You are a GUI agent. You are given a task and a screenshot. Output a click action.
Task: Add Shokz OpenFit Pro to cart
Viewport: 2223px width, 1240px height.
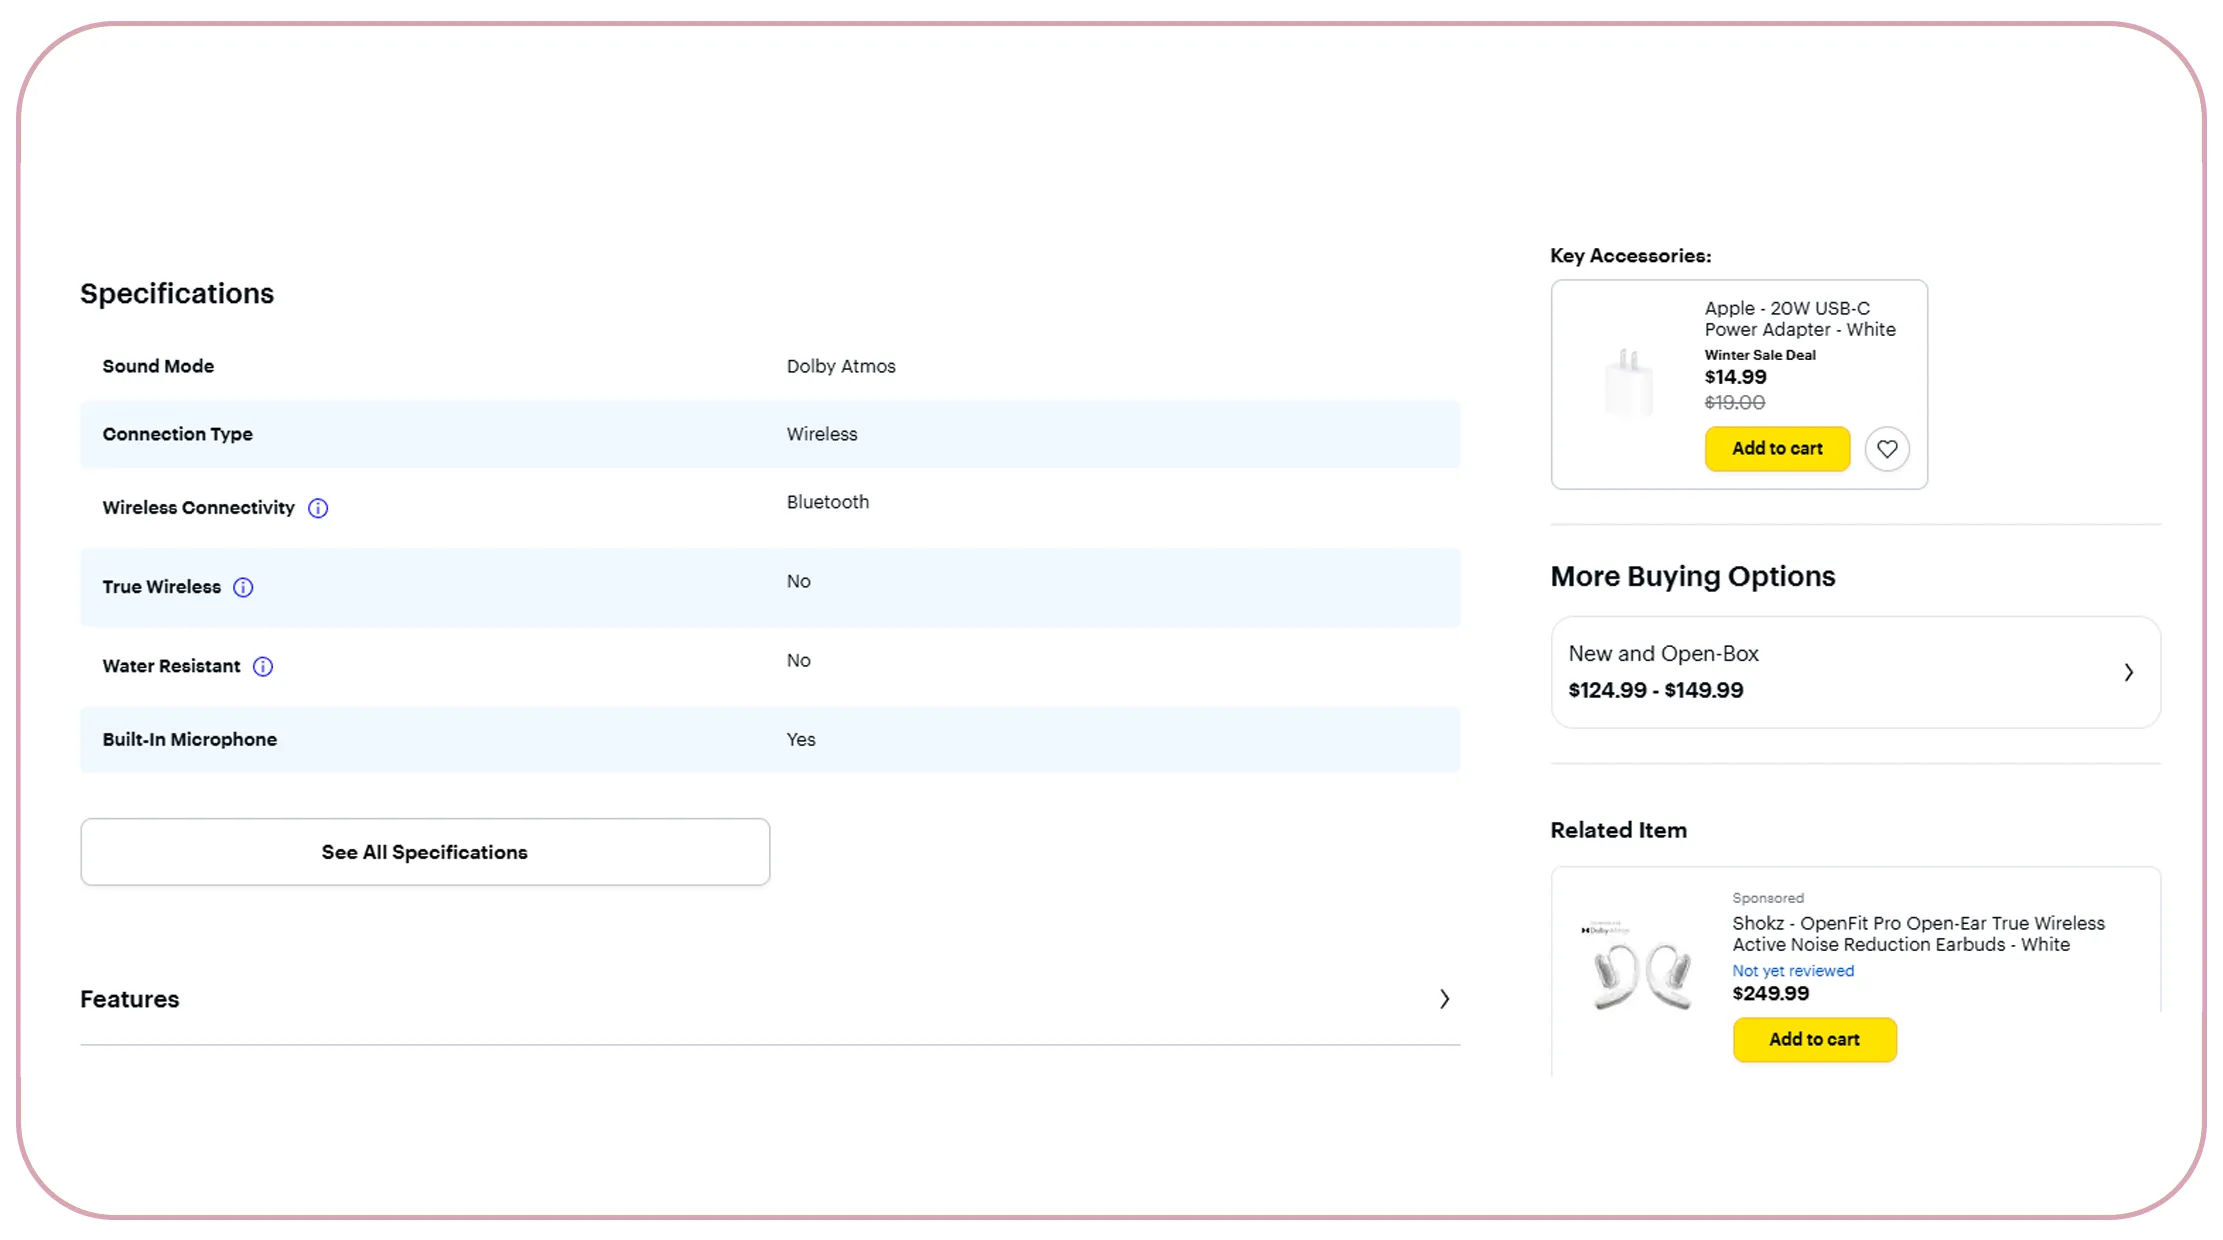pyautogui.click(x=1814, y=1039)
